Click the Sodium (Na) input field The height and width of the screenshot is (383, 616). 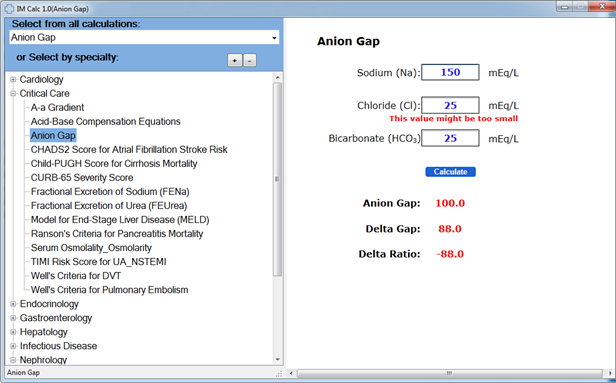click(x=450, y=72)
